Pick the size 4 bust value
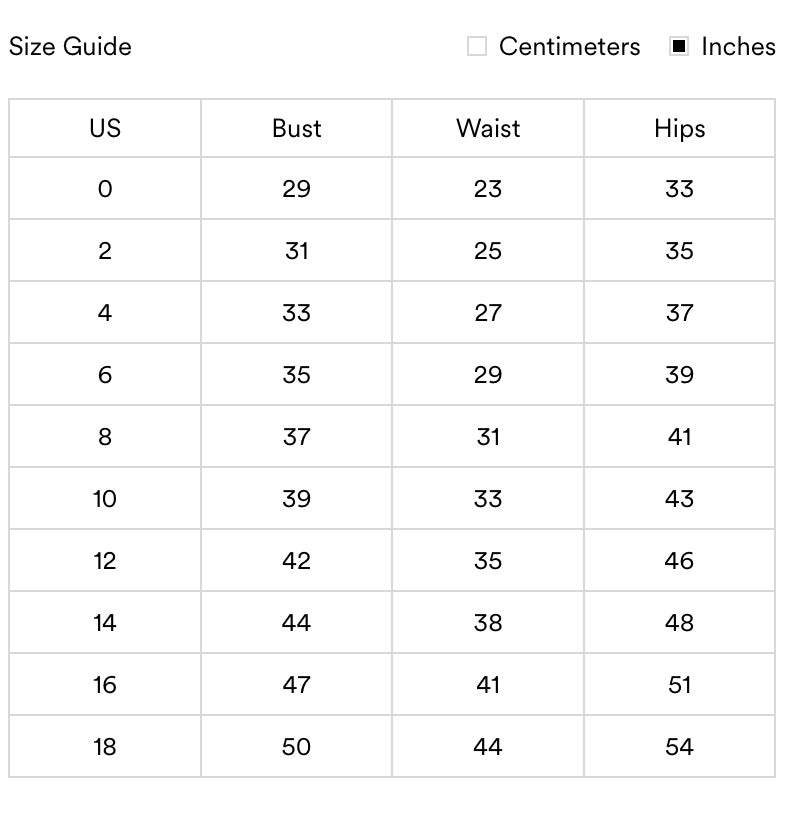Image resolution: width=810 pixels, height=818 pixels. (x=296, y=313)
